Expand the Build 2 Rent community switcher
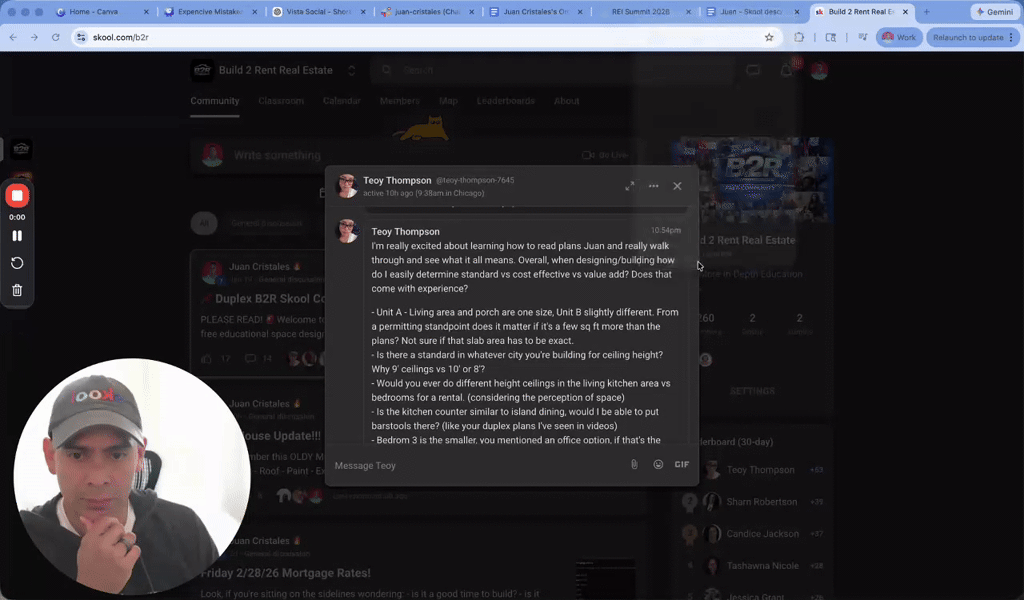Viewport: 1024px width, 600px height. click(x=351, y=71)
